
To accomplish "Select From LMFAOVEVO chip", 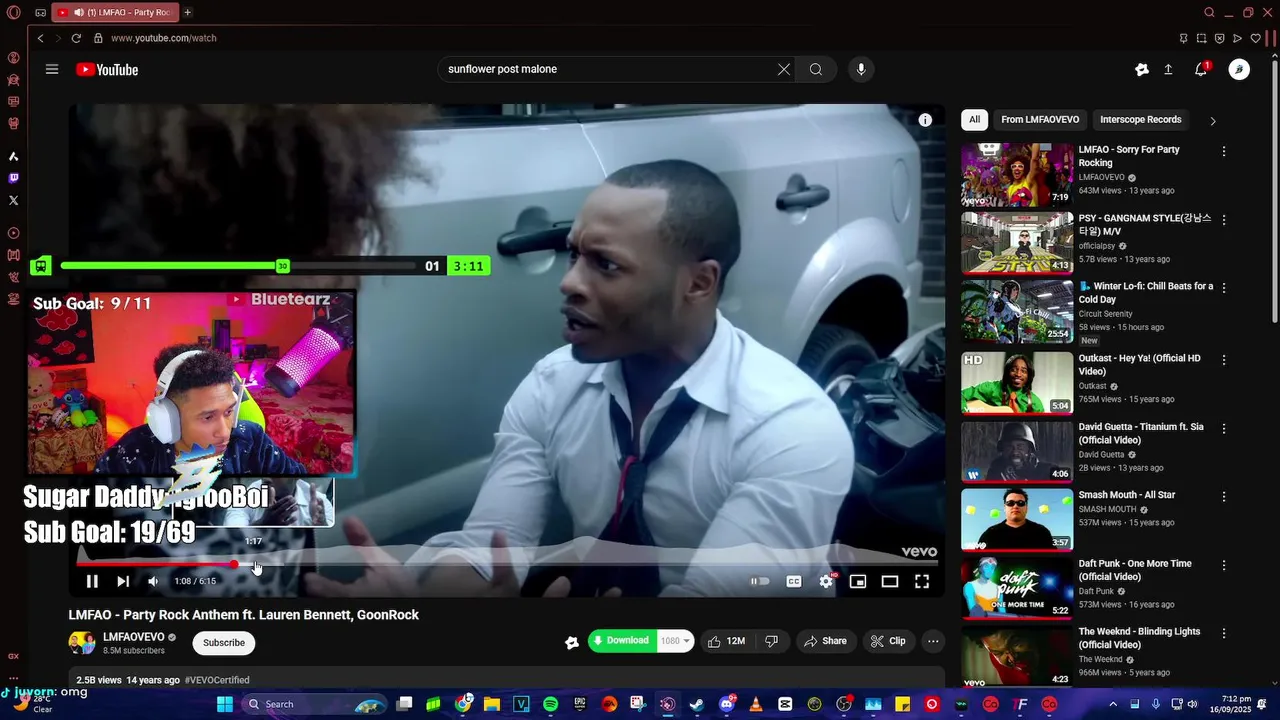I will [x=1040, y=120].
